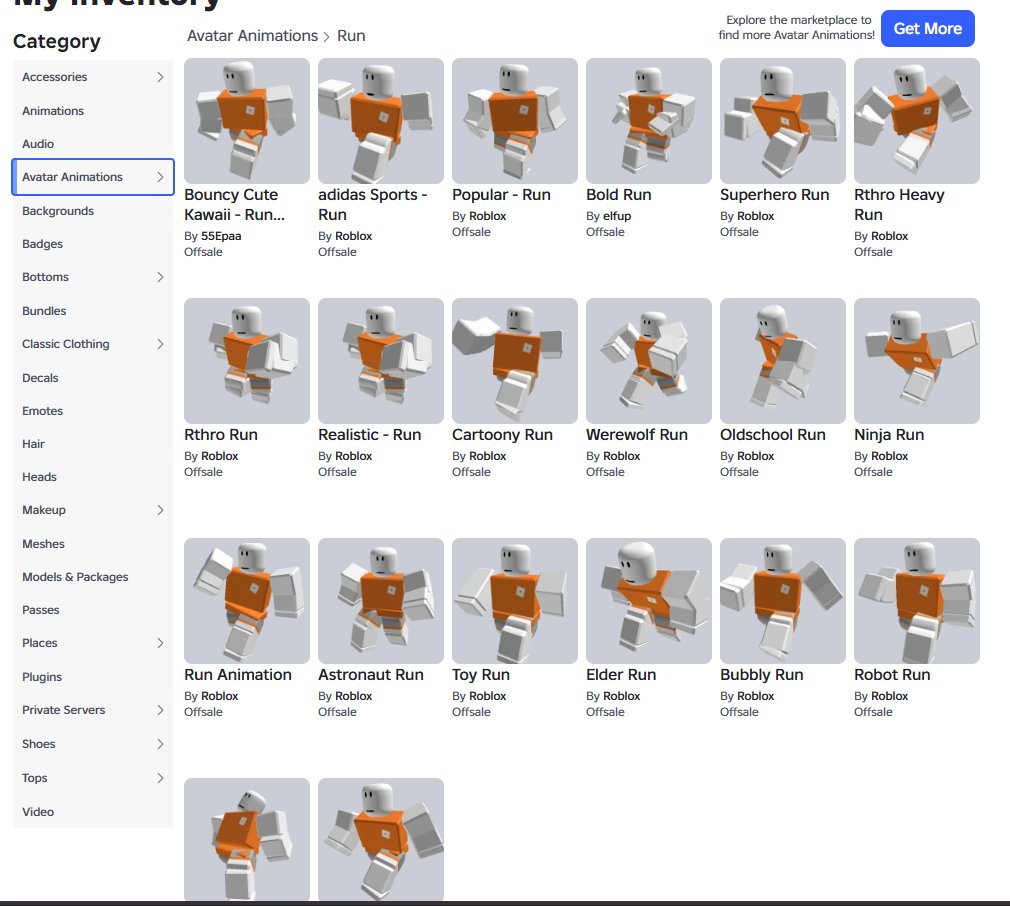
Task: Click Roblox creator under Rthro Heavy Run
Action: coord(890,236)
